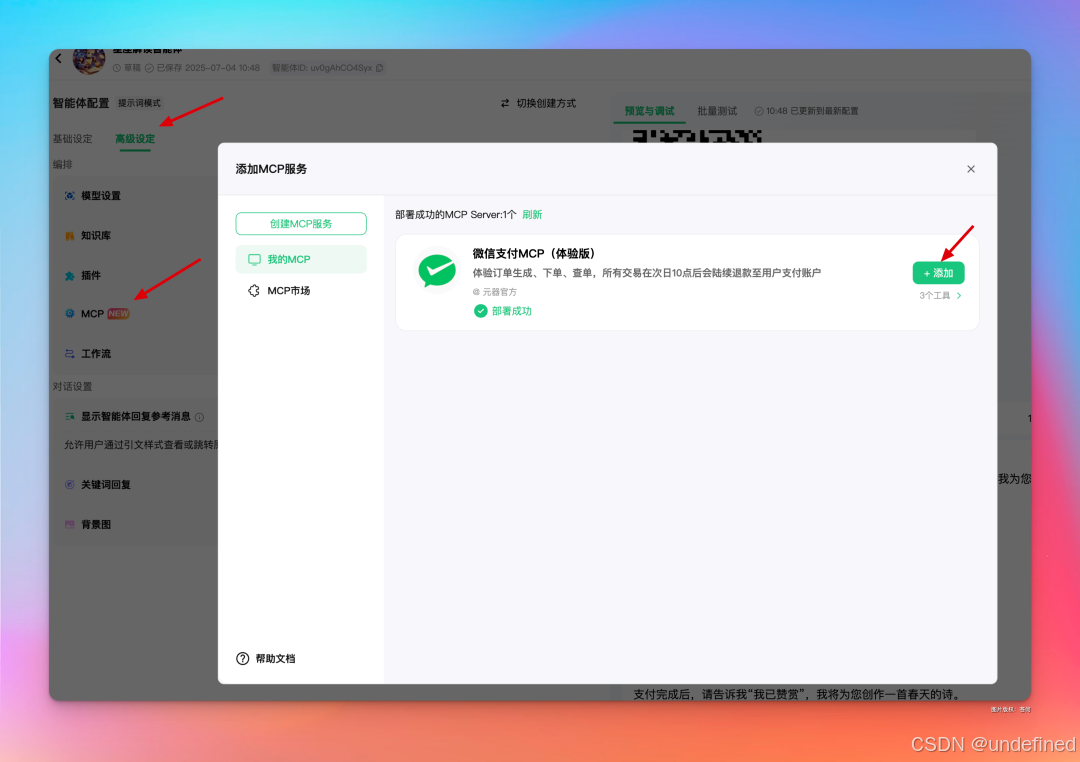Switch to 基础设定 tab
1080x762 pixels.
tap(72, 138)
